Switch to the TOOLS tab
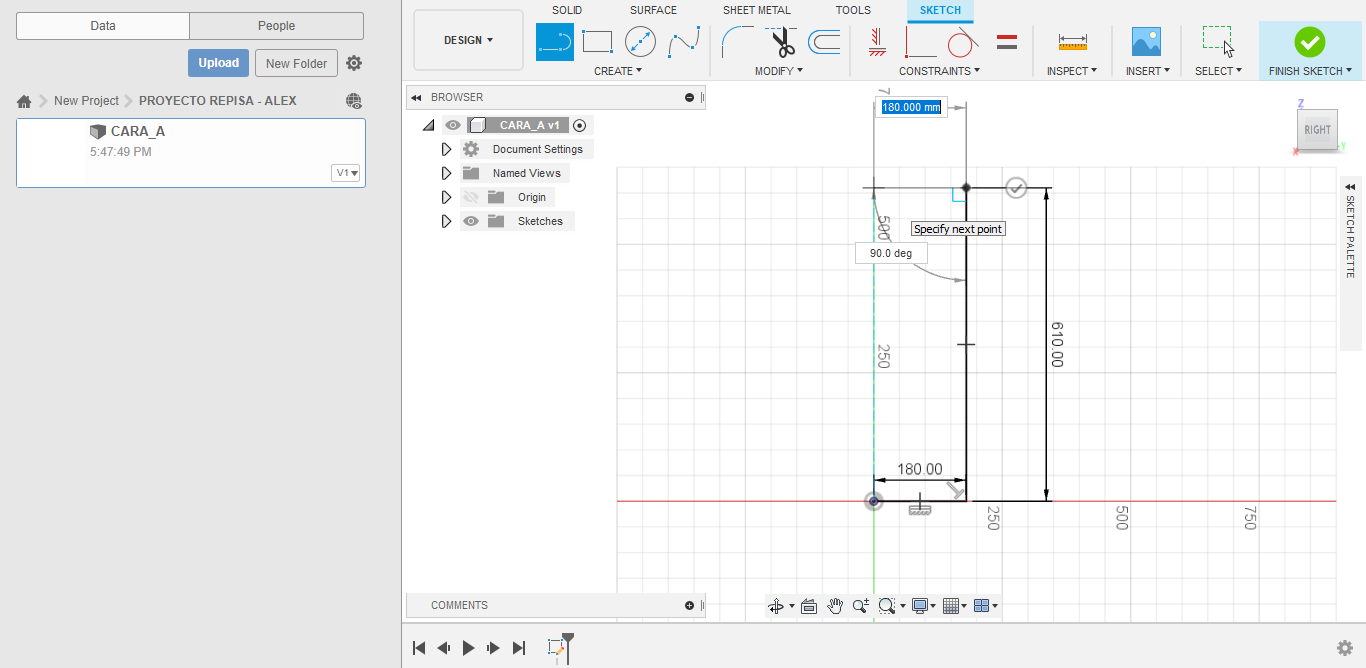The height and width of the screenshot is (668, 1366). 853,10
